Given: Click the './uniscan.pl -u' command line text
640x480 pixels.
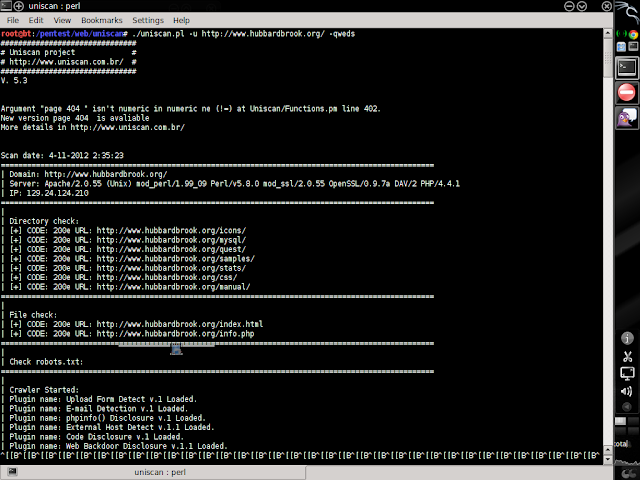Looking at the screenshot, I should pyautogui.click(x=244, y=34).
